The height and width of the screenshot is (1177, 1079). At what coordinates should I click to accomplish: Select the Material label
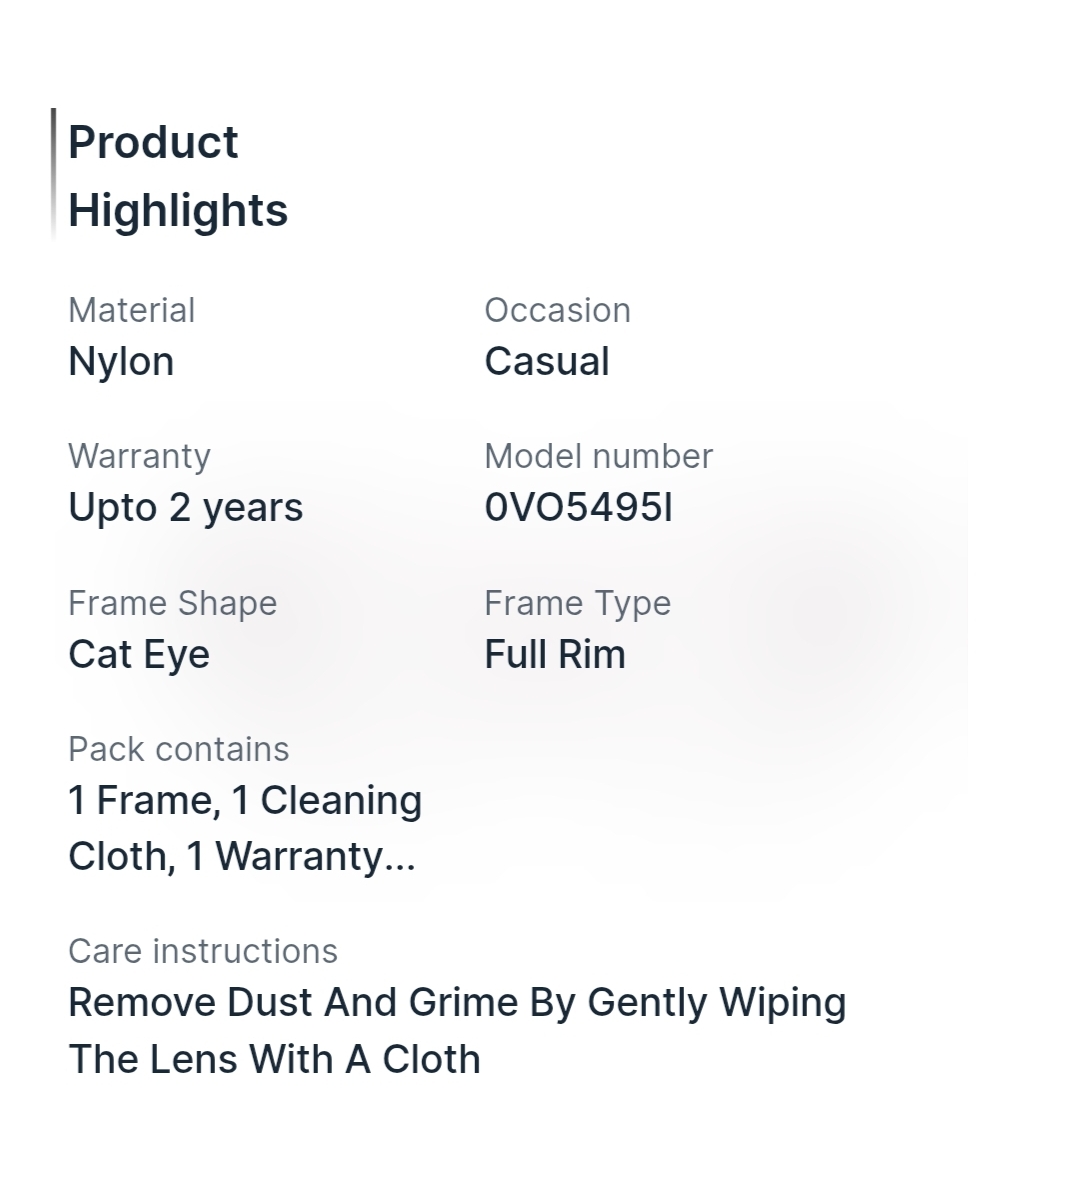[131, 310]
